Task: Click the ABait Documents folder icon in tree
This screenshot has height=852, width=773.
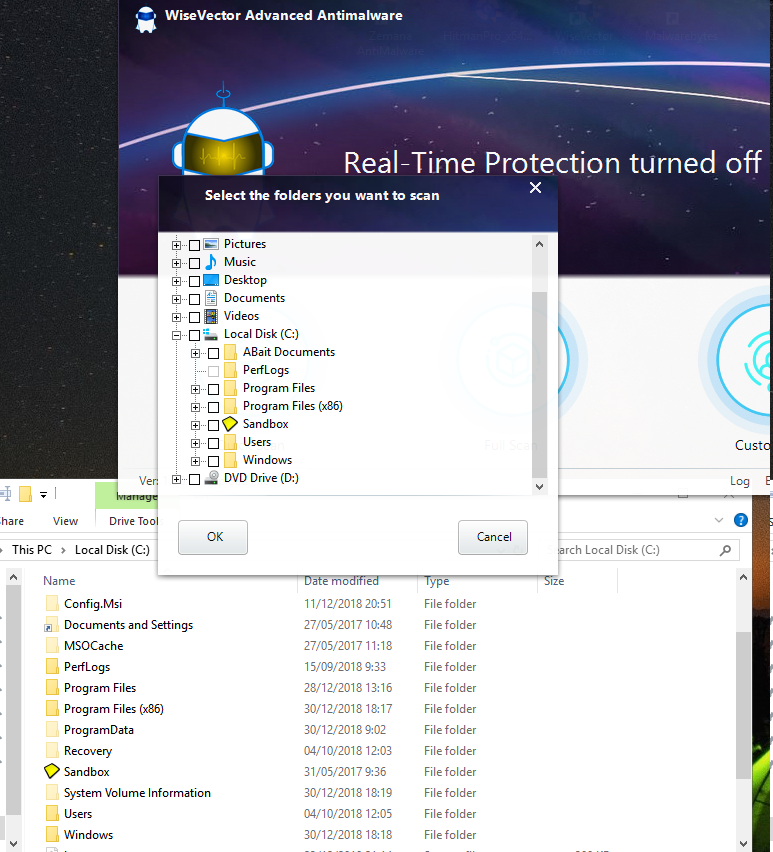Action: coord(230,352)
